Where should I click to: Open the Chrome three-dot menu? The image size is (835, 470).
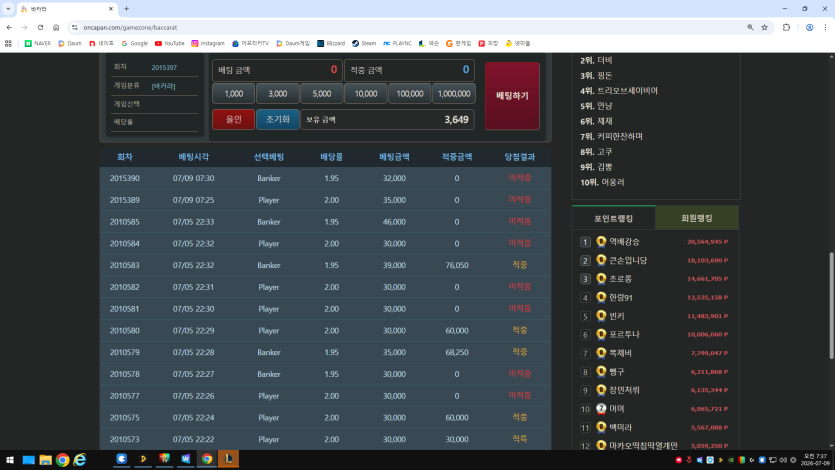[x=825, y=27]
